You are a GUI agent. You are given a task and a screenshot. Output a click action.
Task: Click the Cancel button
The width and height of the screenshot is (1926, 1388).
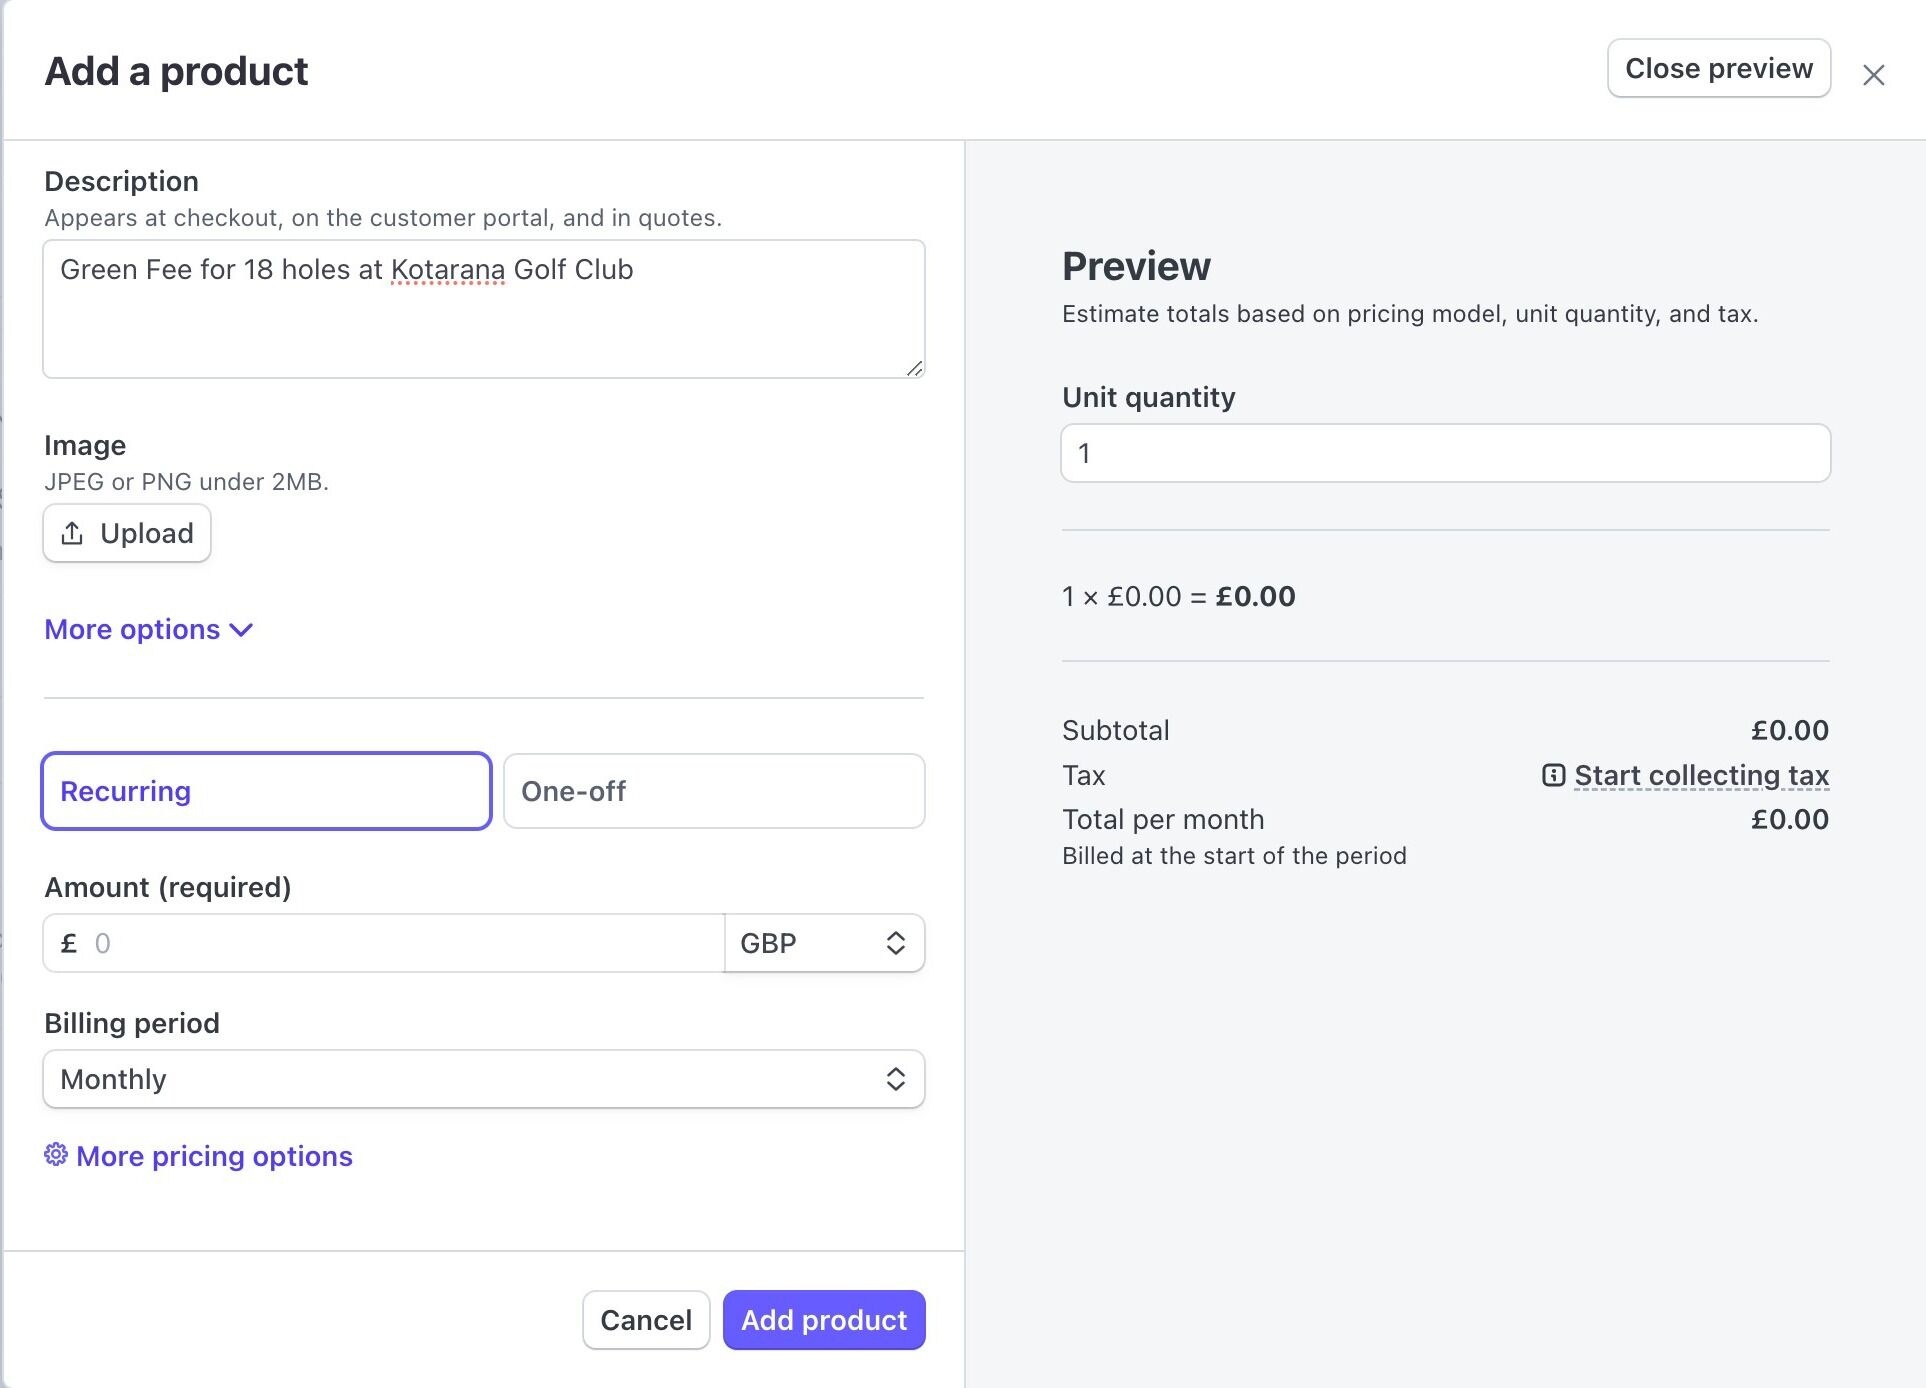point(646,1320)
